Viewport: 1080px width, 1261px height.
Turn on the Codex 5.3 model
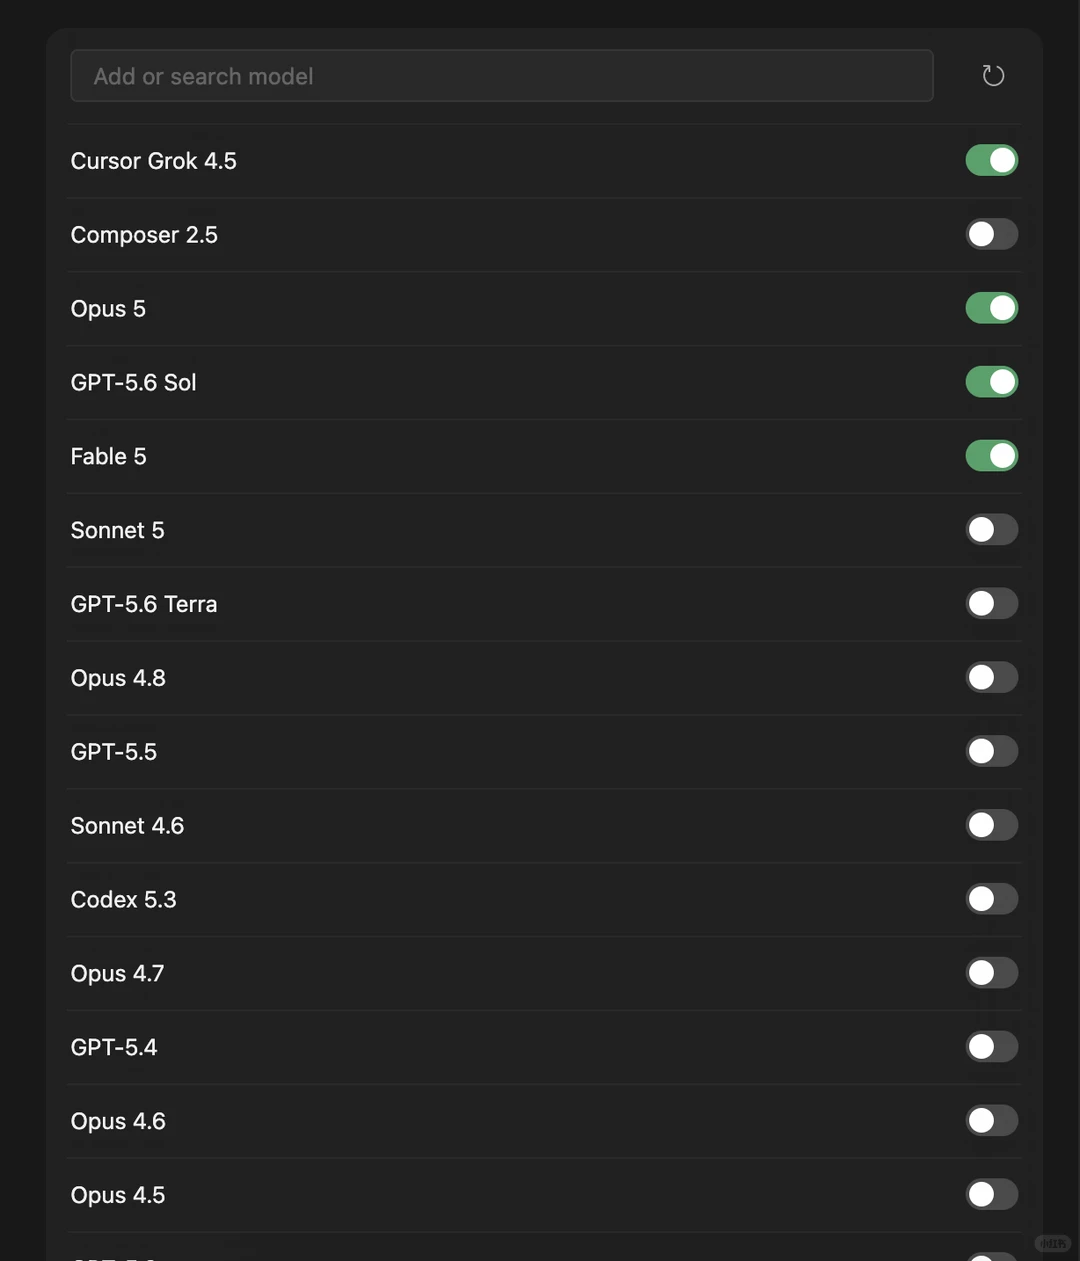click(x=992, y=899)
